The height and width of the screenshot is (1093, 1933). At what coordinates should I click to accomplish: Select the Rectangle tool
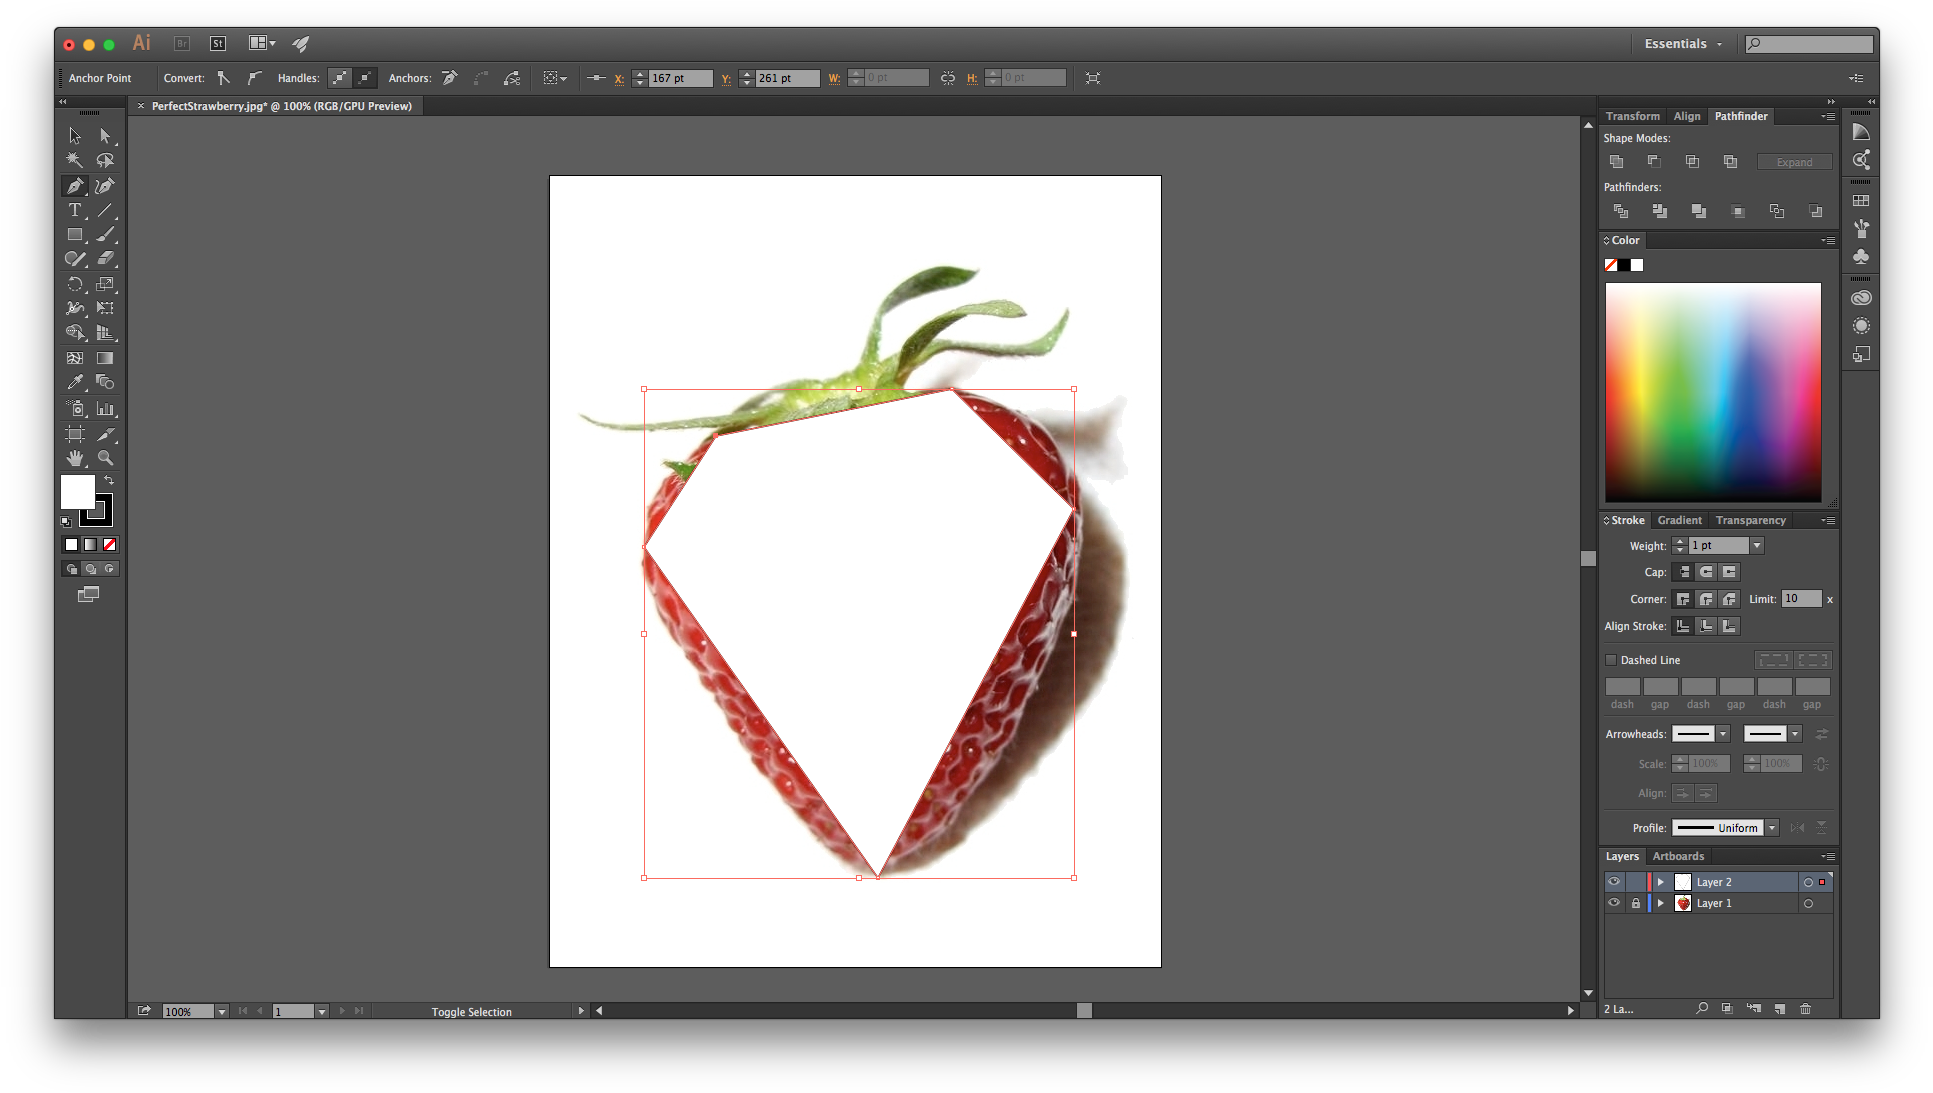point(75,234)
